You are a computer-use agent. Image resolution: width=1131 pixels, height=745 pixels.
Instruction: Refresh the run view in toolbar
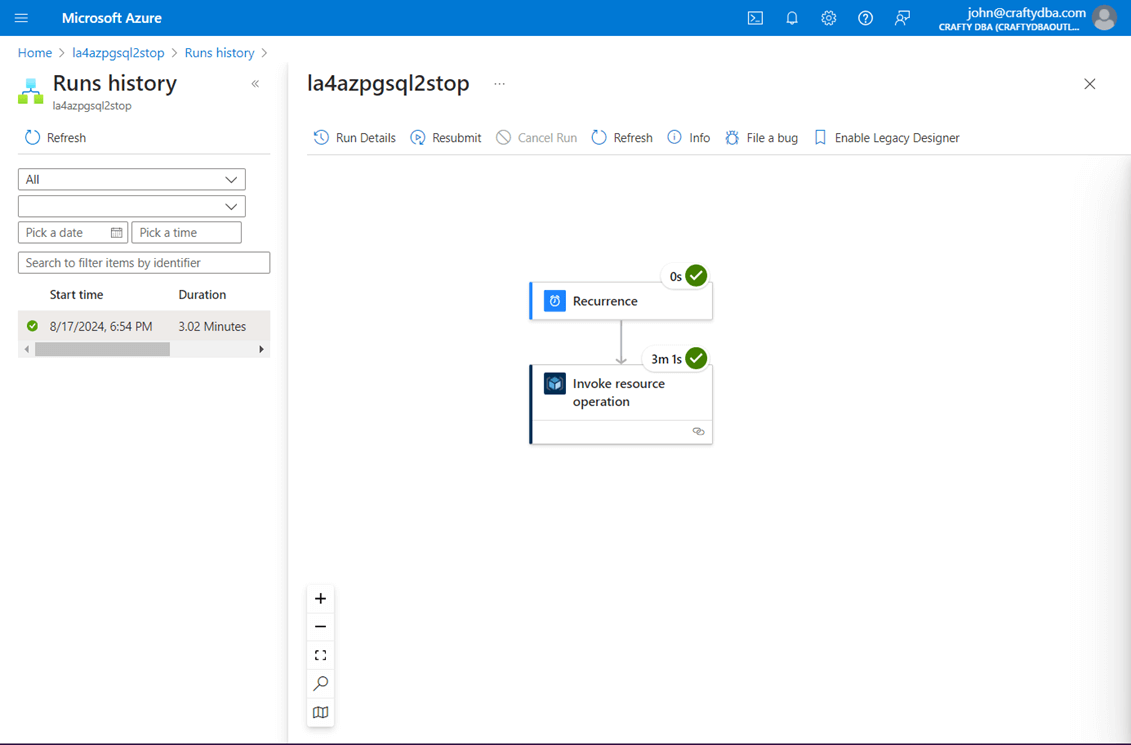point(622,138)
